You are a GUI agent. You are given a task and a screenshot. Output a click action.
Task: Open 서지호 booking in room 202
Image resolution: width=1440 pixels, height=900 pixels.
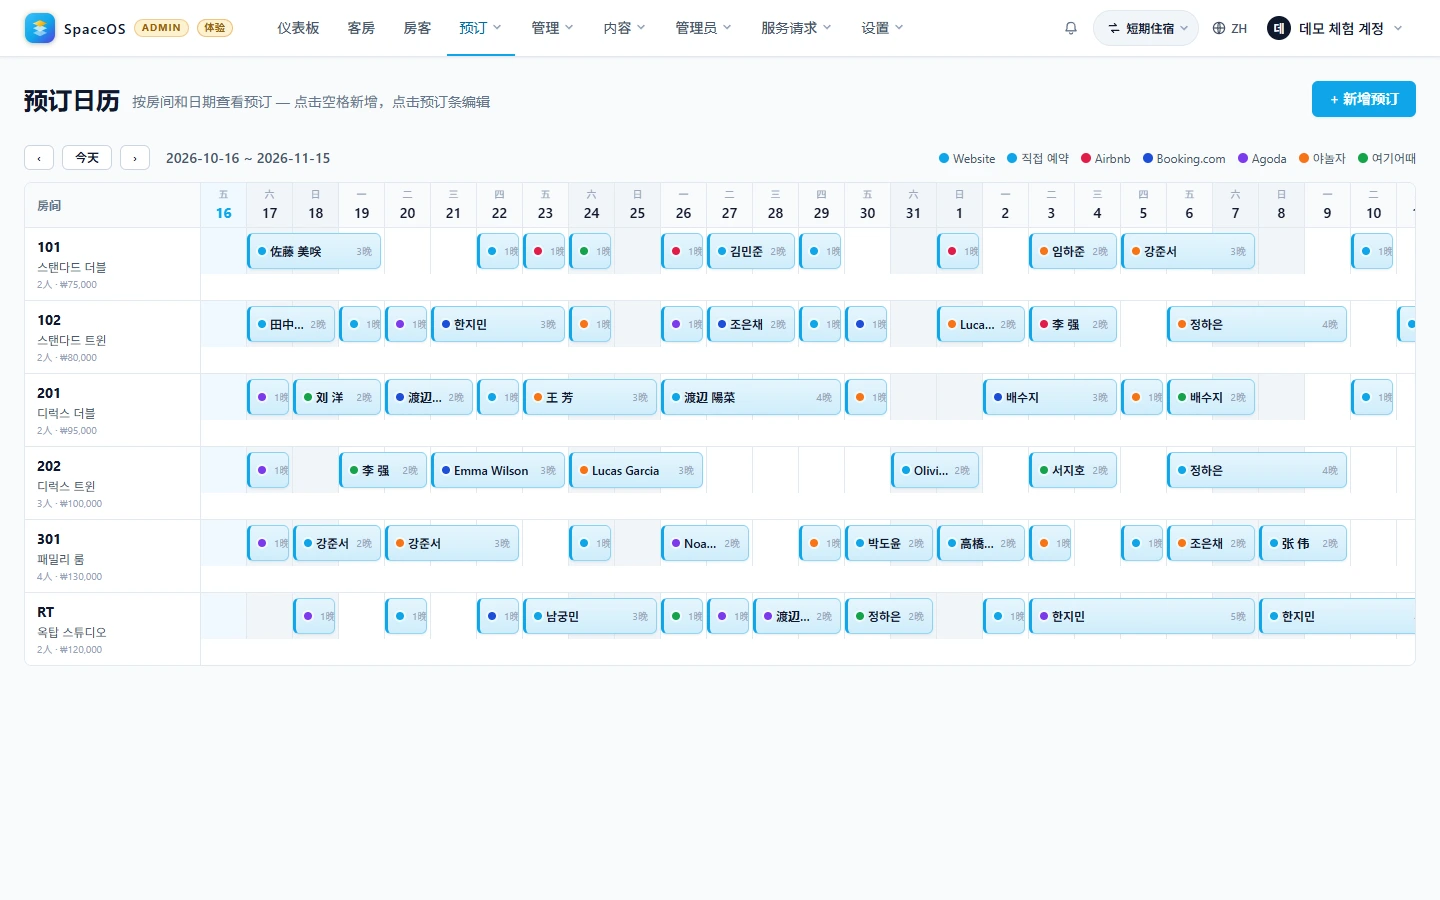1073,470
